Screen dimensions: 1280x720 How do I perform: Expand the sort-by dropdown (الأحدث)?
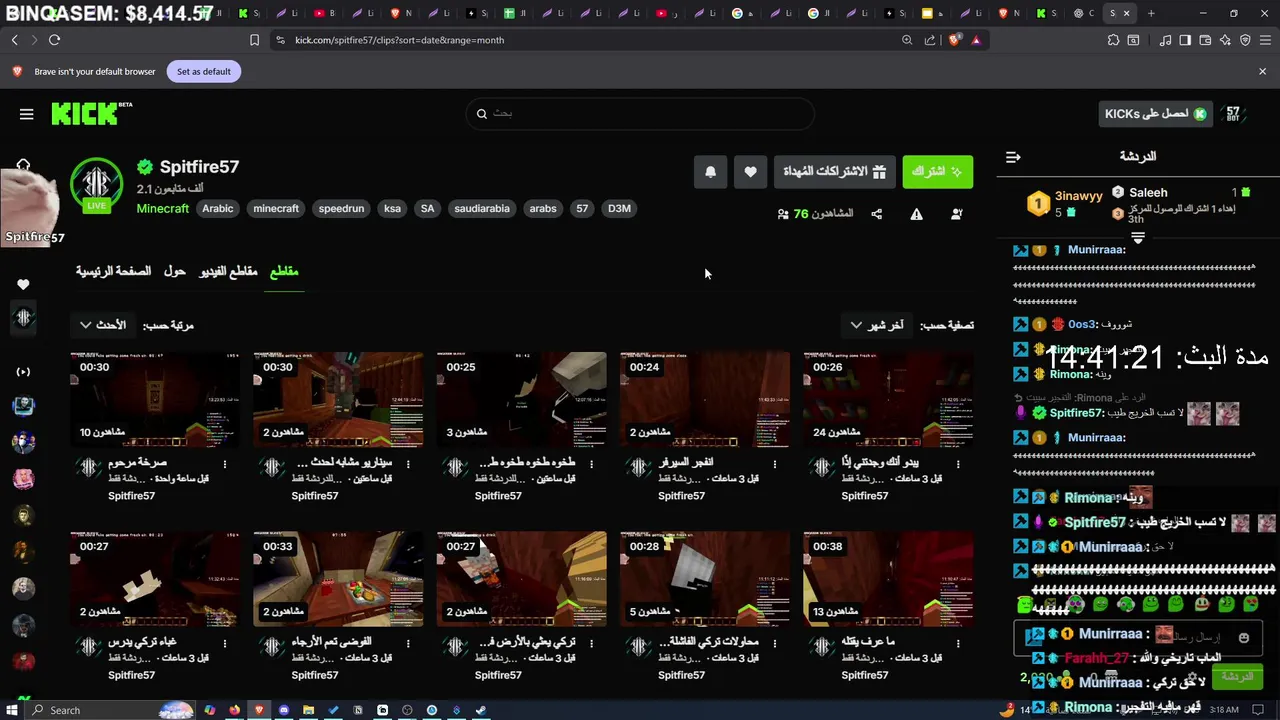click(x=102, y=325)
